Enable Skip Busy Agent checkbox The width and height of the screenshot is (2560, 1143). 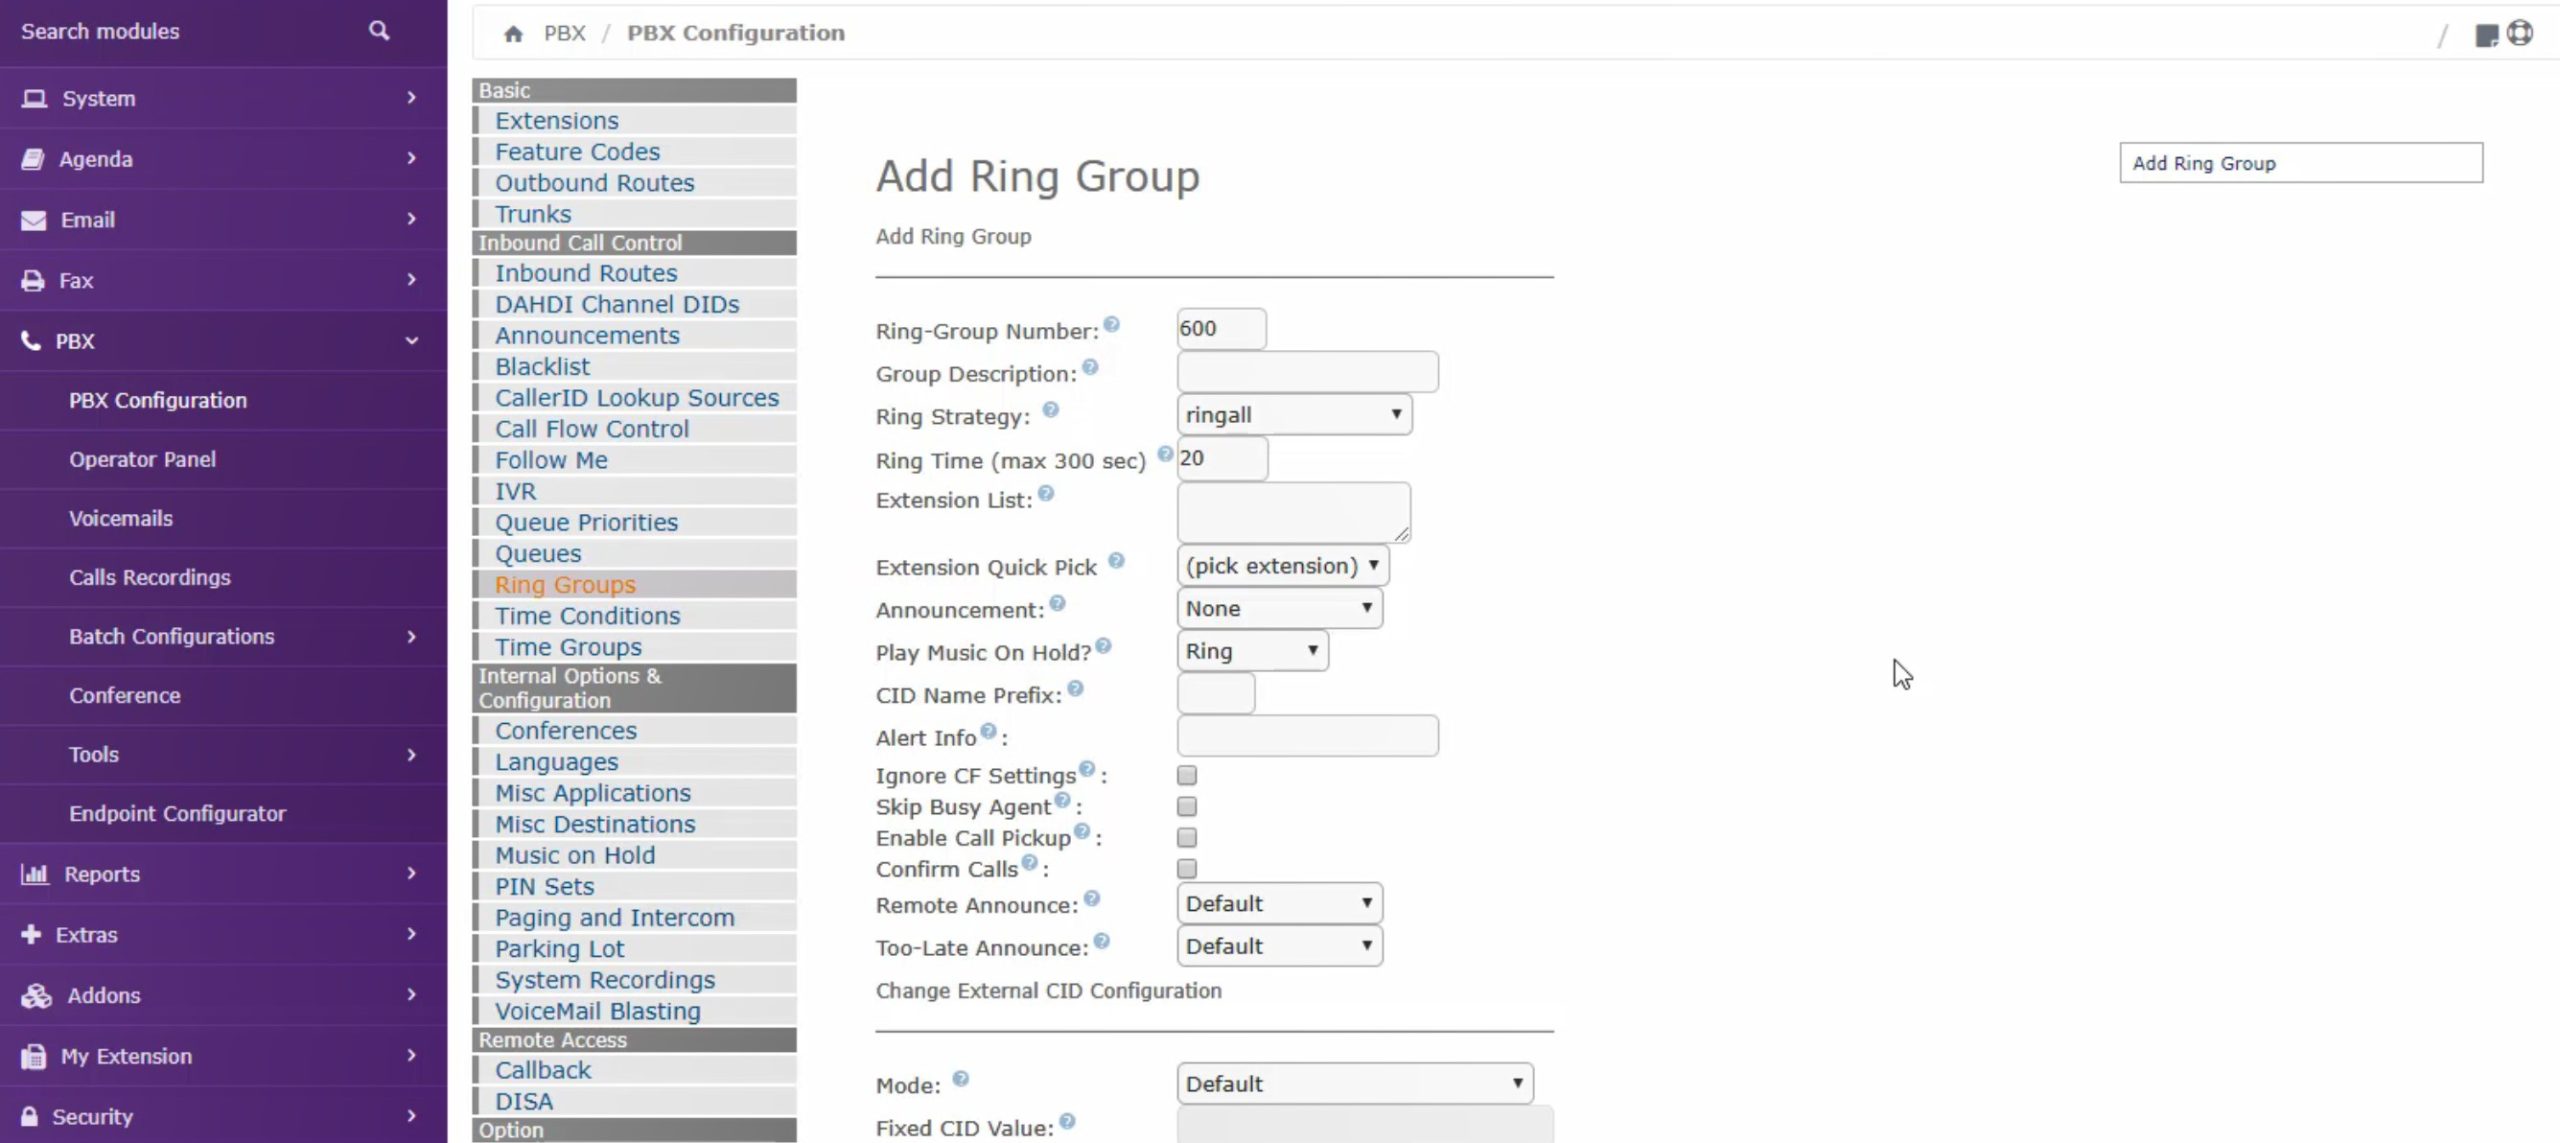(1187, 806)
